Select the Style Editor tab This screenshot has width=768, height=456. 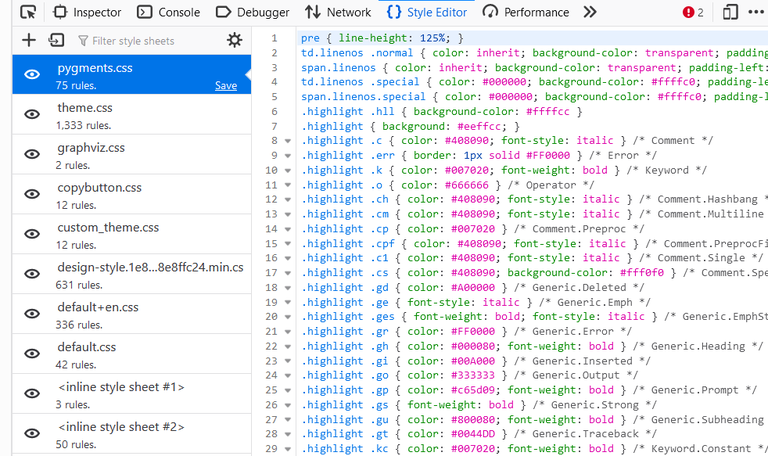427,12
